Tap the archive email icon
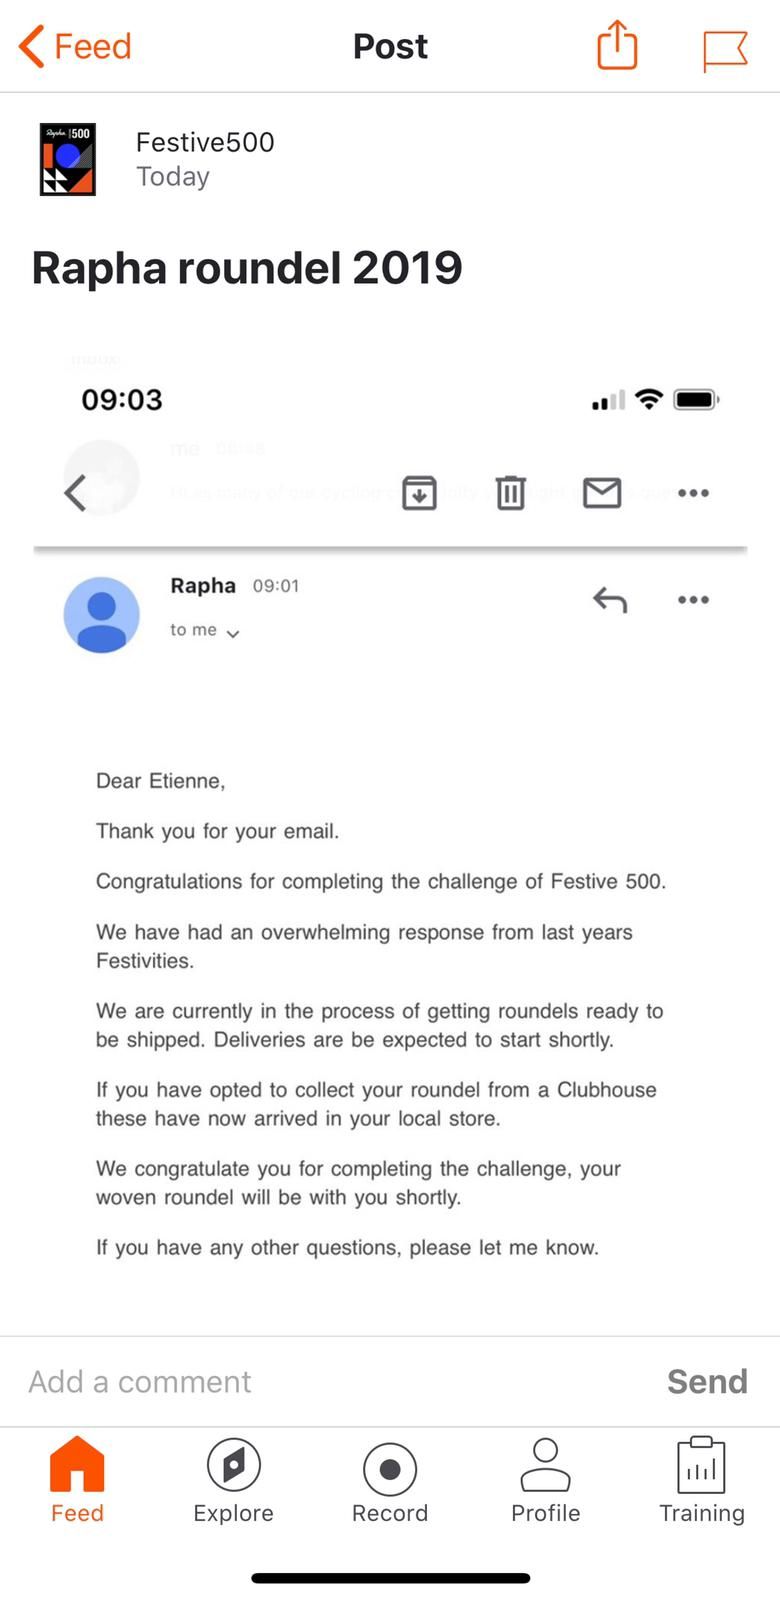780x1600 pixels. [x=419, y=492]
